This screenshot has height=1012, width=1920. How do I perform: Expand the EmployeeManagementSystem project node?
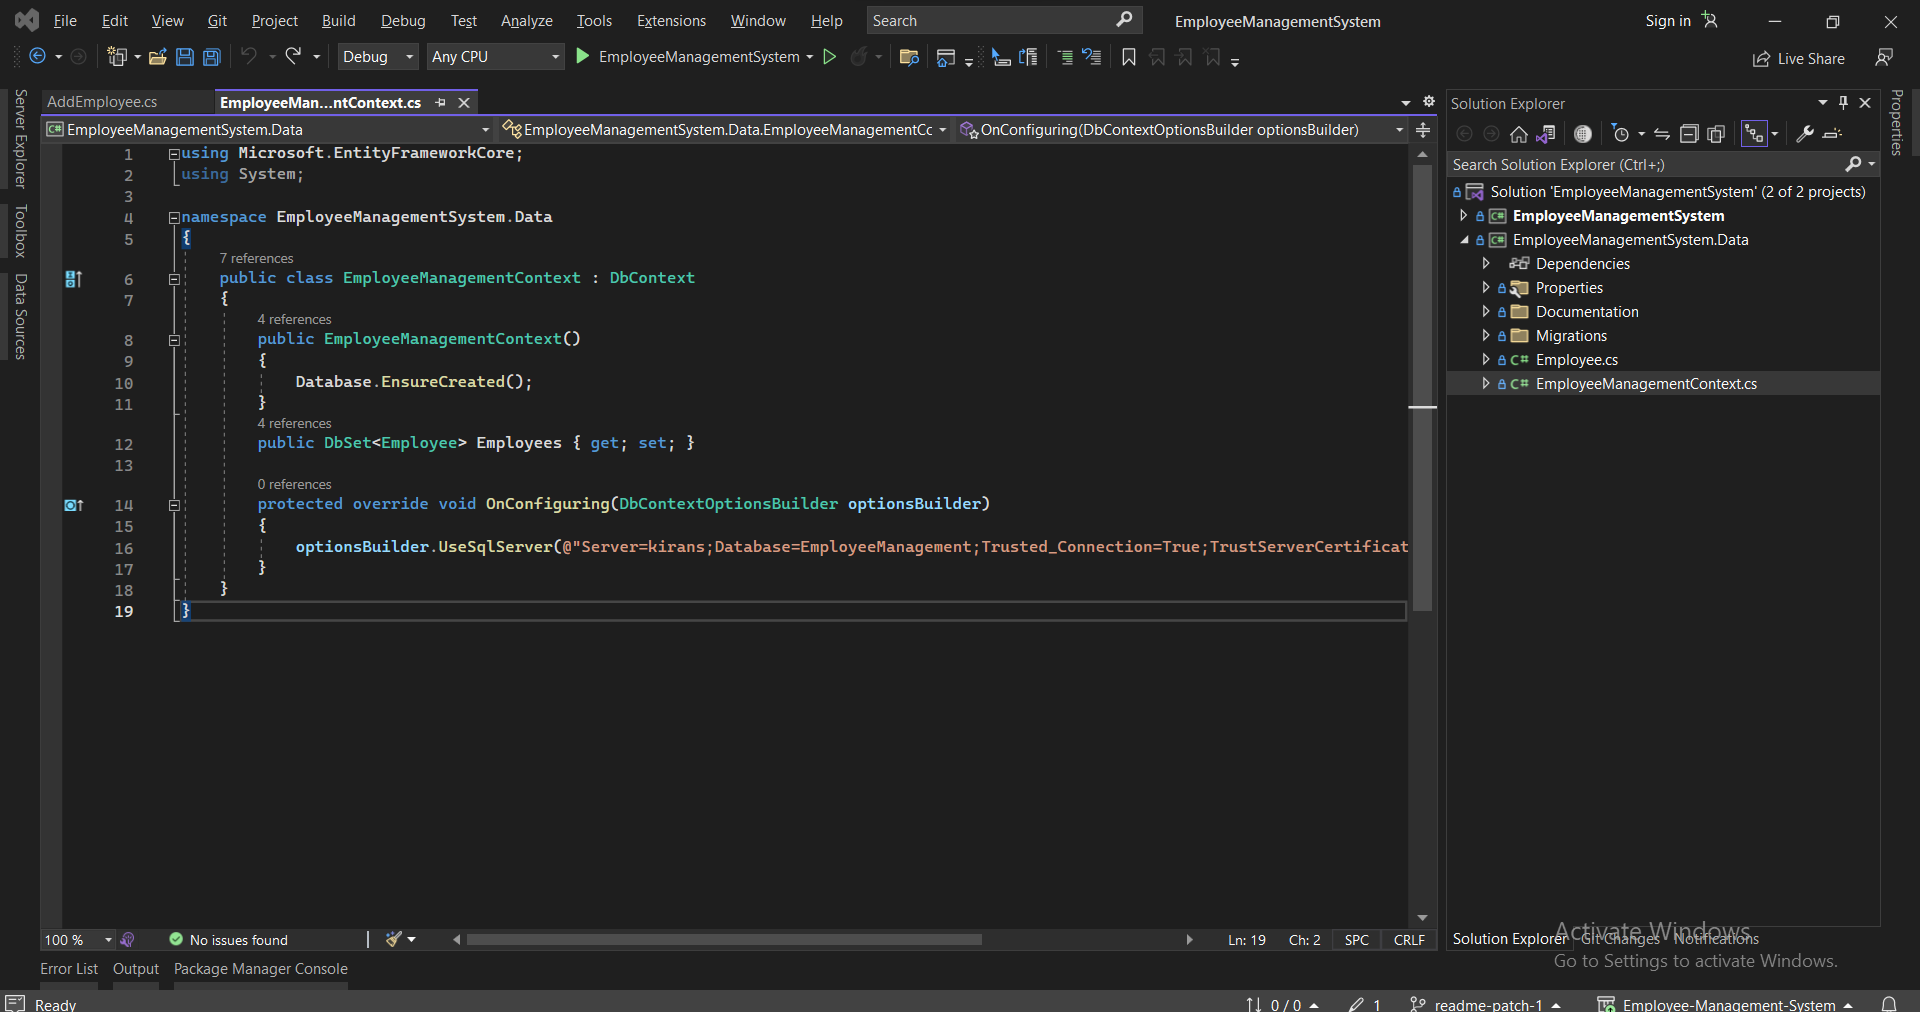tap(1464, 216)
